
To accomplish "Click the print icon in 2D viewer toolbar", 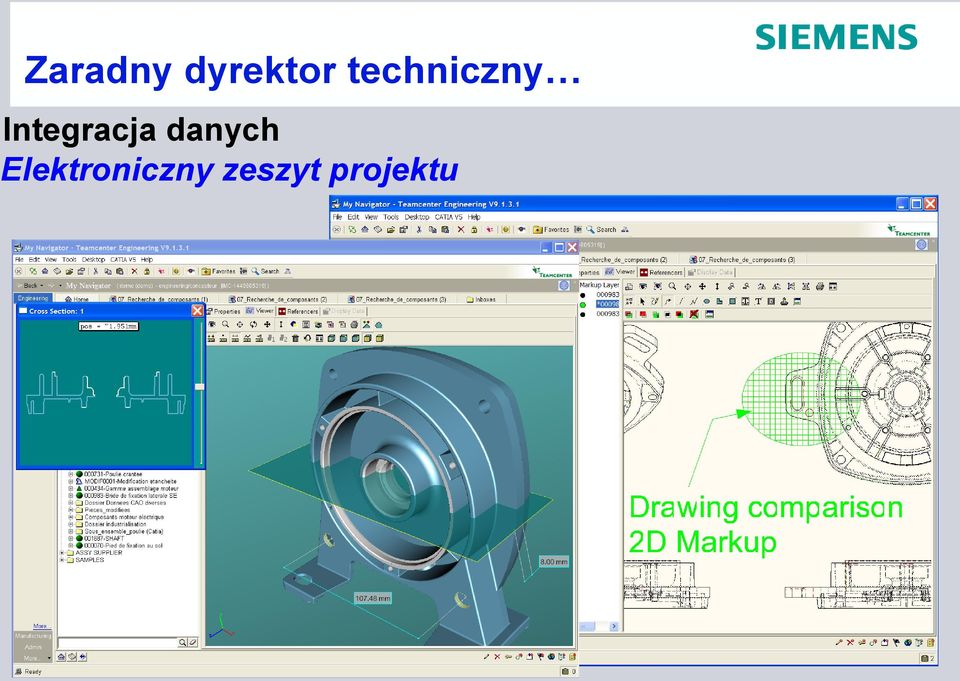I will click(820, 287).
